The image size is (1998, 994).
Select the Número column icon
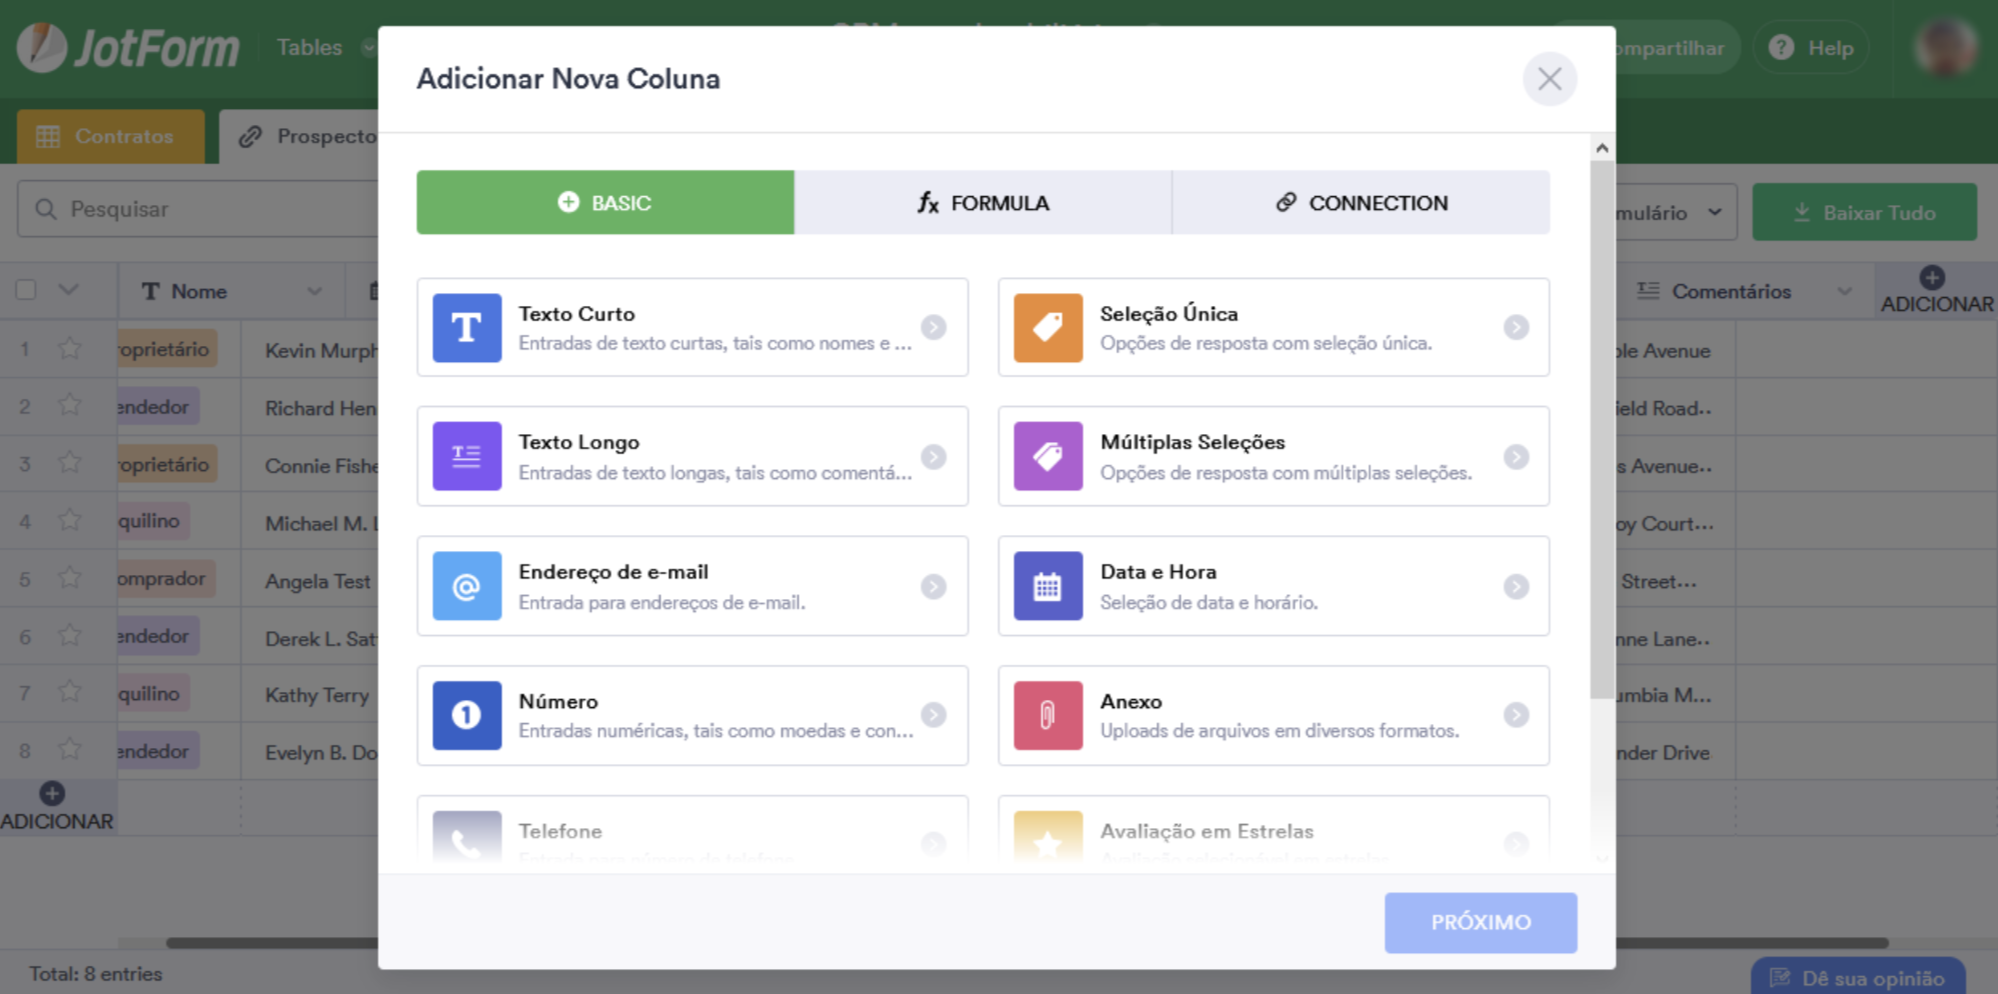pos(466,715)
